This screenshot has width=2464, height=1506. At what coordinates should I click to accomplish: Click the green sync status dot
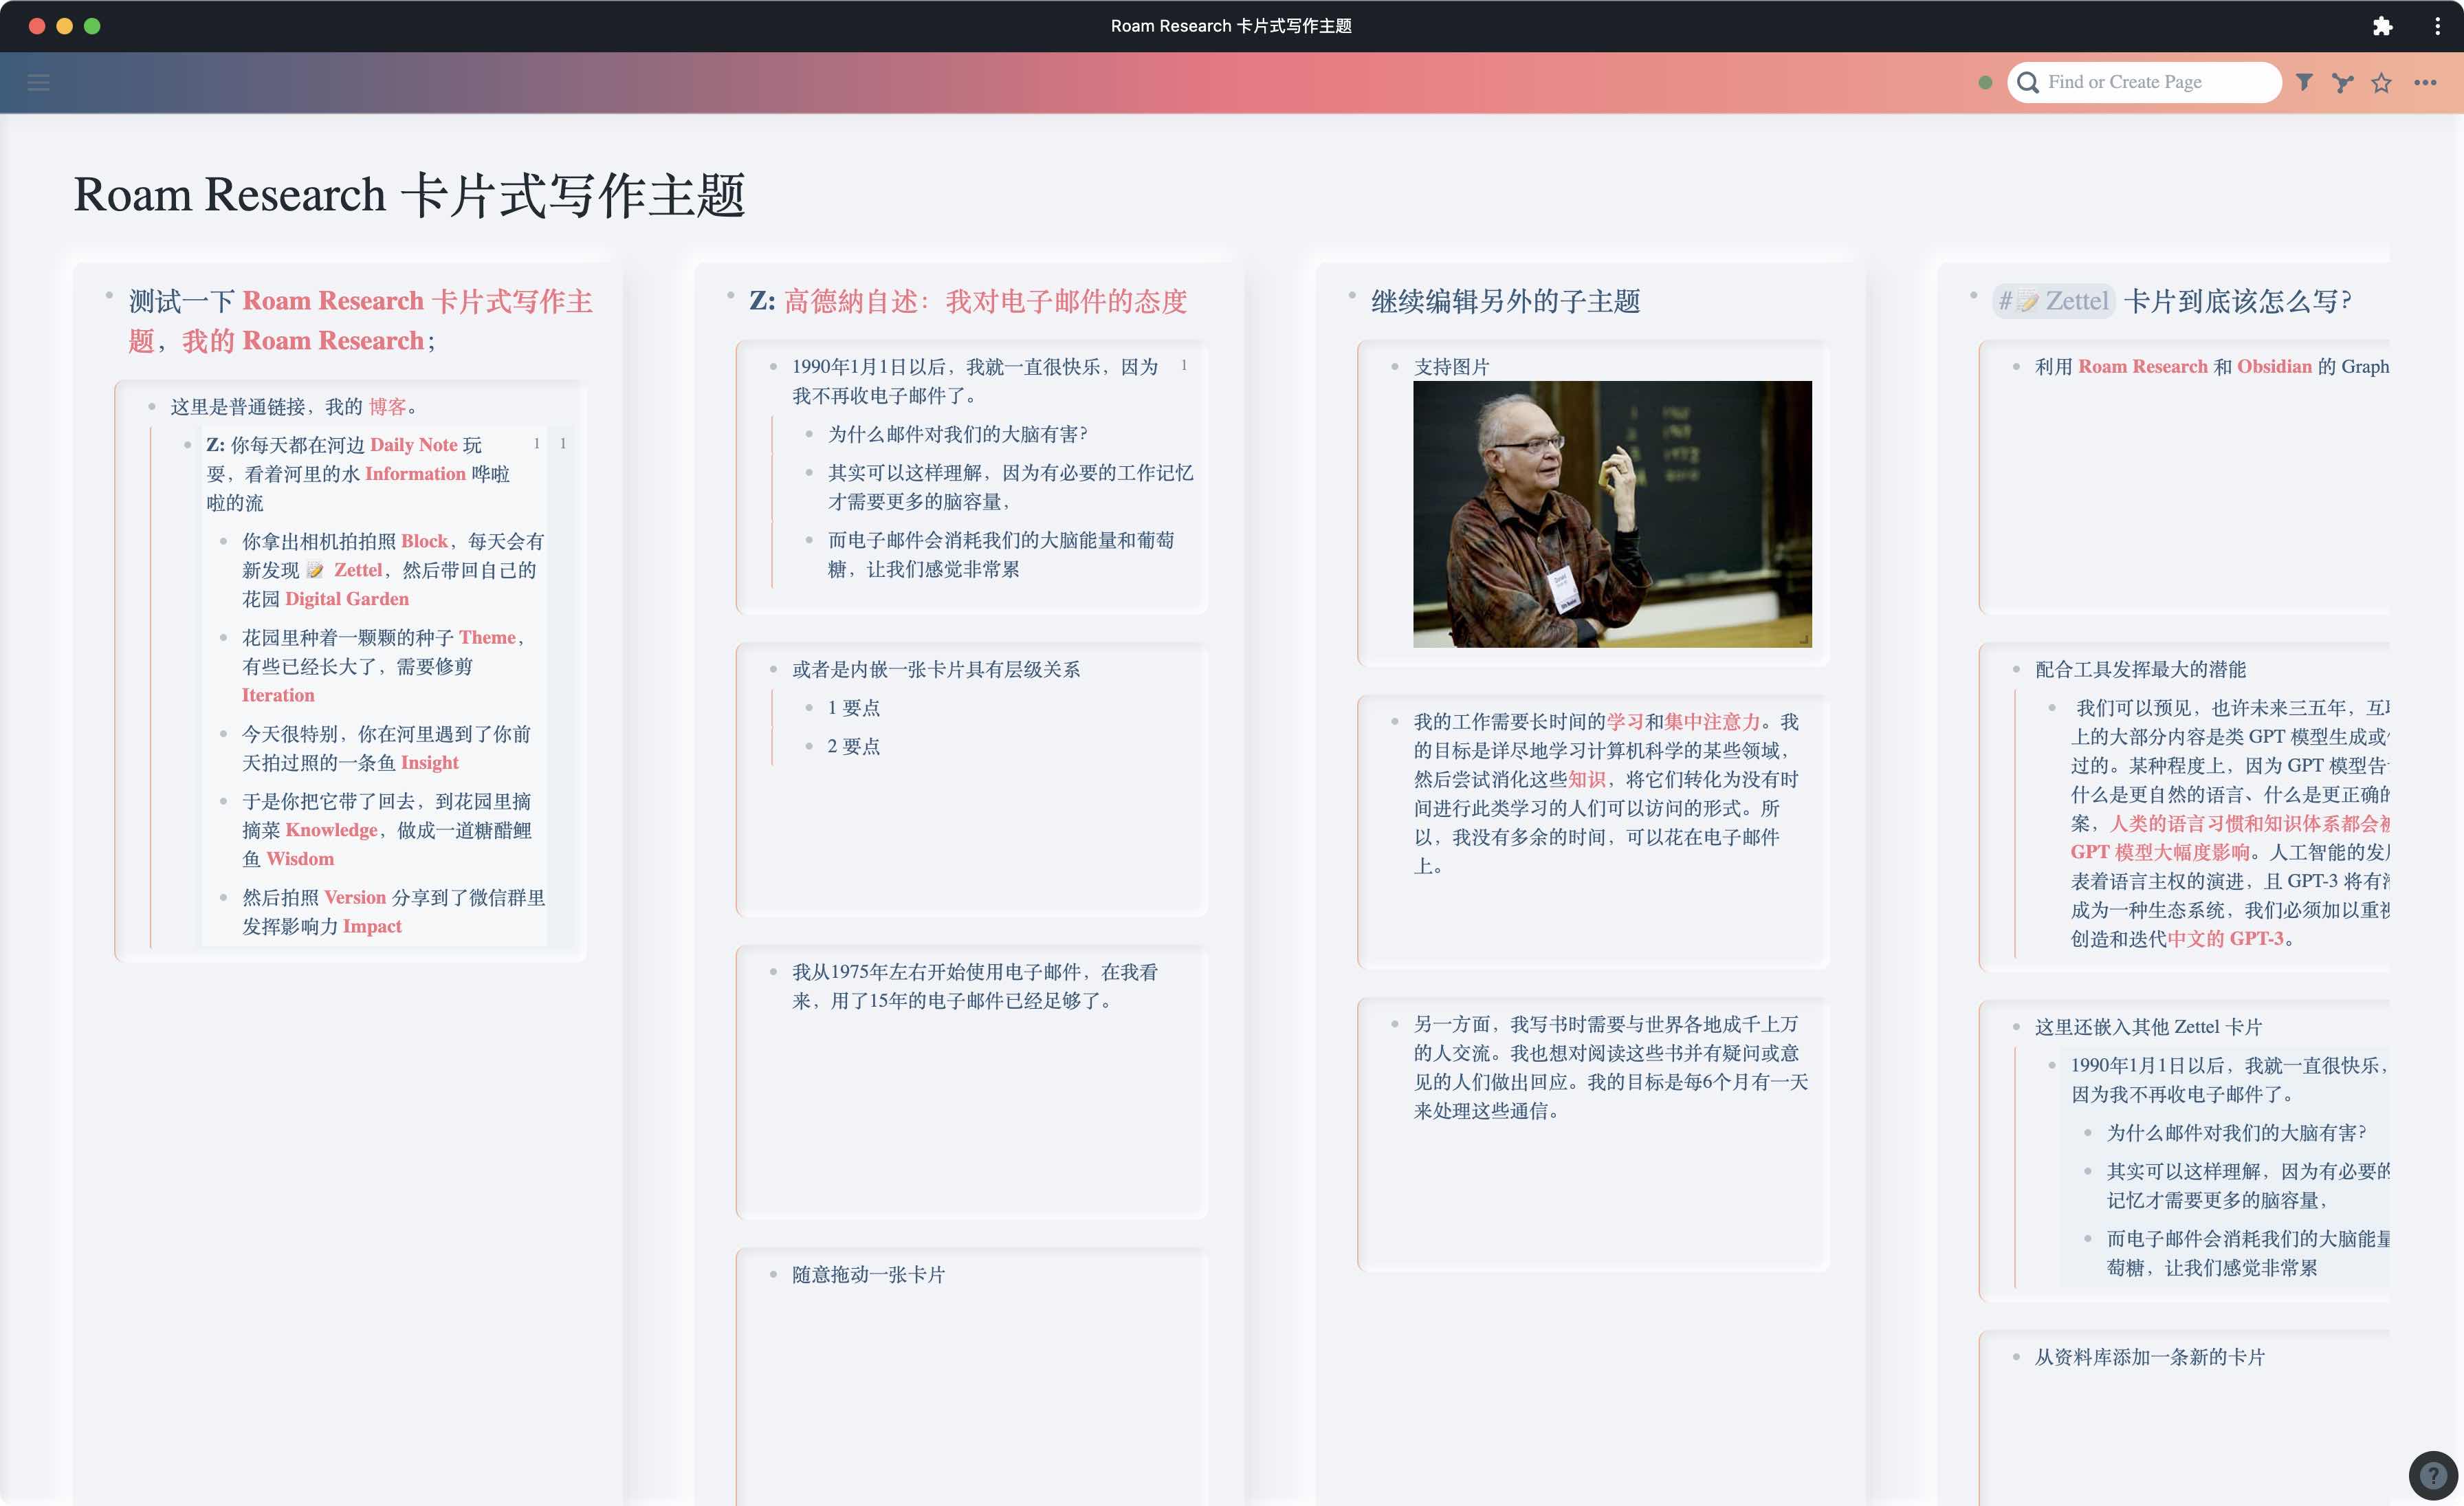tap(1985, 82)
